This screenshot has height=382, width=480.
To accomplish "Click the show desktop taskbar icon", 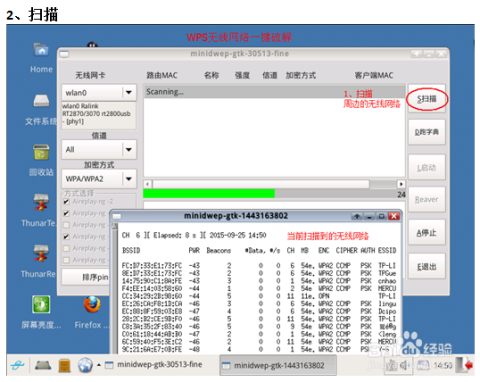I will pos(43,365).
